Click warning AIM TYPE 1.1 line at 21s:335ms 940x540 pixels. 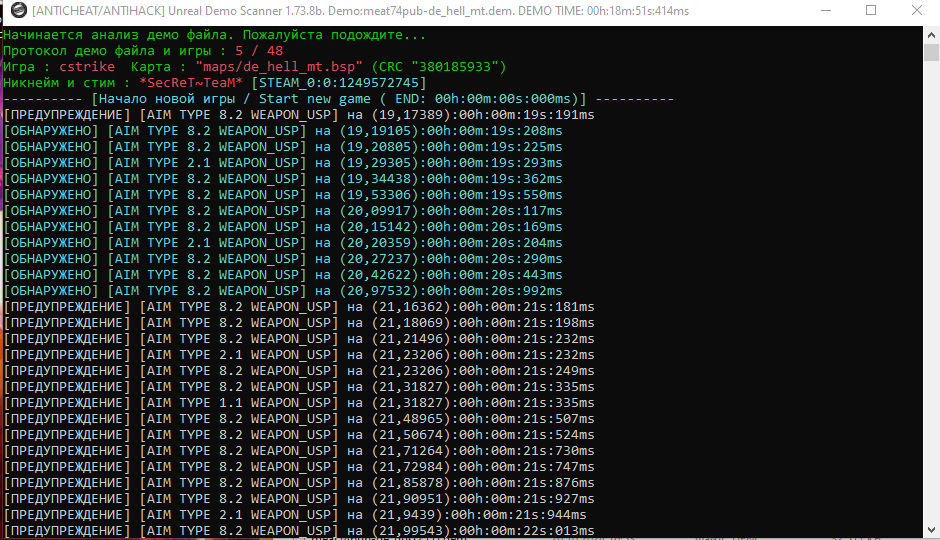point(299,403)
